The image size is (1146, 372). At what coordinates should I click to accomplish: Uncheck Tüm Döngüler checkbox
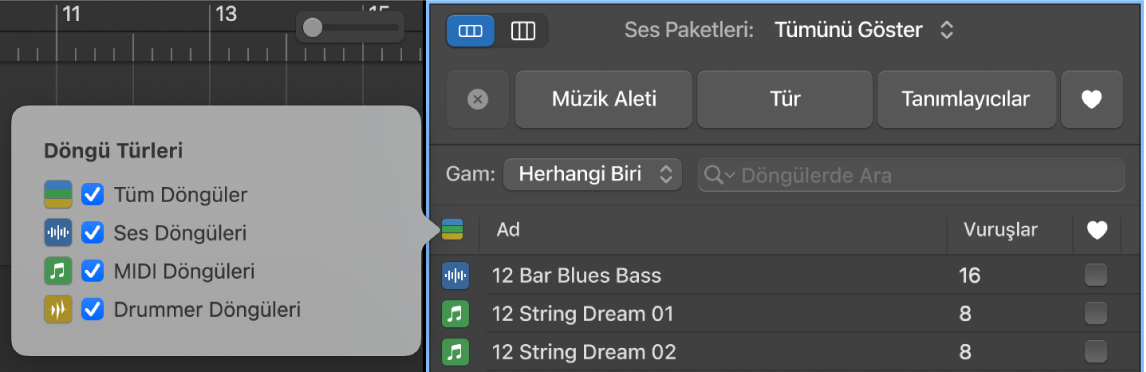91,195
